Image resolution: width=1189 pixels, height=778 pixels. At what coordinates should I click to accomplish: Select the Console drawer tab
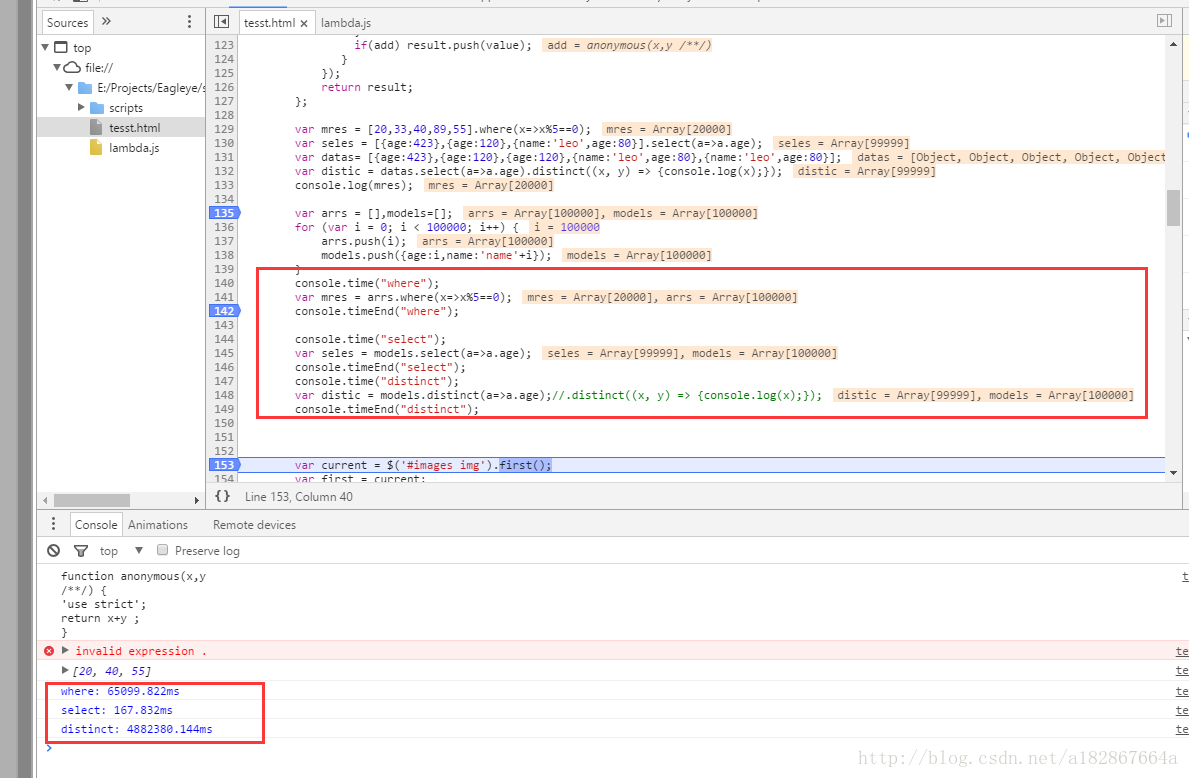coord(96,525)
